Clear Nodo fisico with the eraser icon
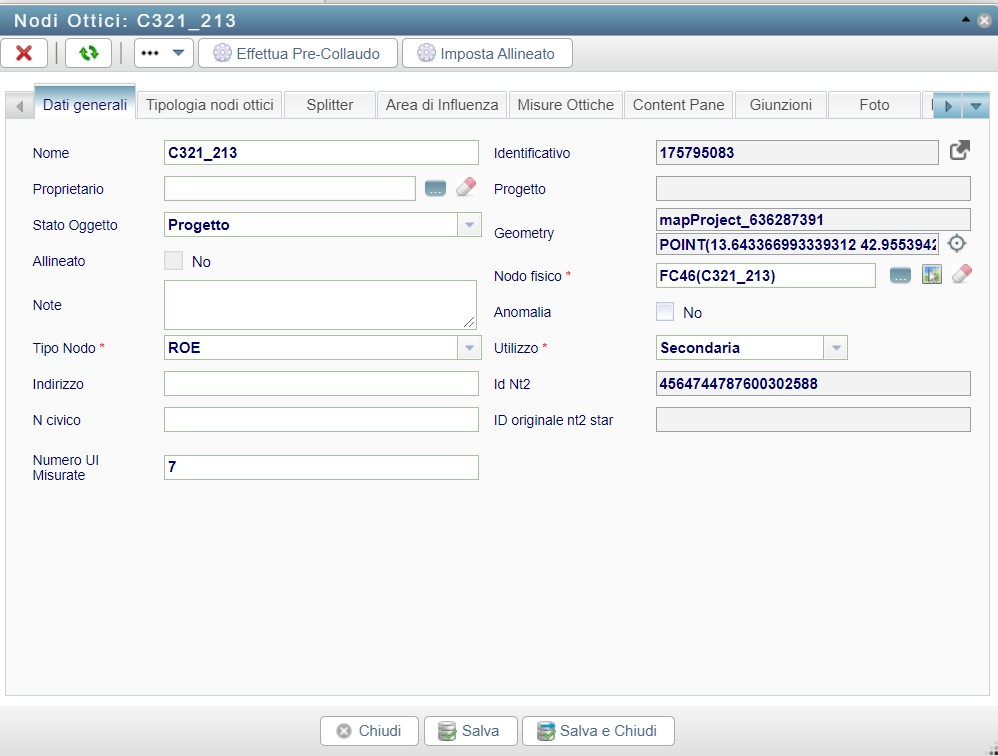The image size is (998, 756). (x=962, y=274)
